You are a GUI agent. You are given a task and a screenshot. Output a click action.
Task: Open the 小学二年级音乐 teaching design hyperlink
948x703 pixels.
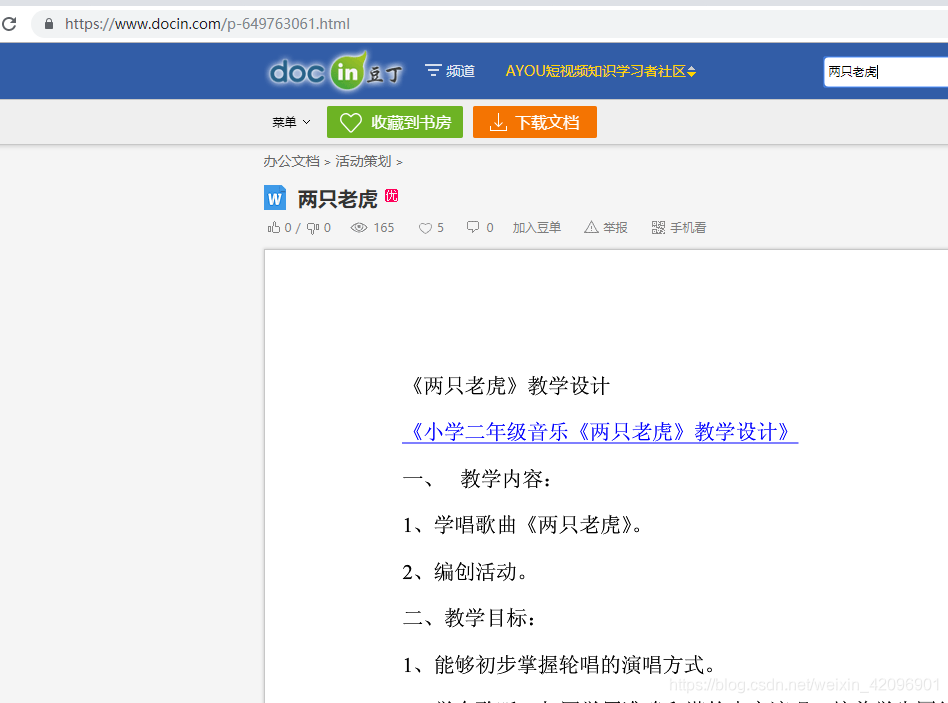pyautogui.click(x=599, y=432)
